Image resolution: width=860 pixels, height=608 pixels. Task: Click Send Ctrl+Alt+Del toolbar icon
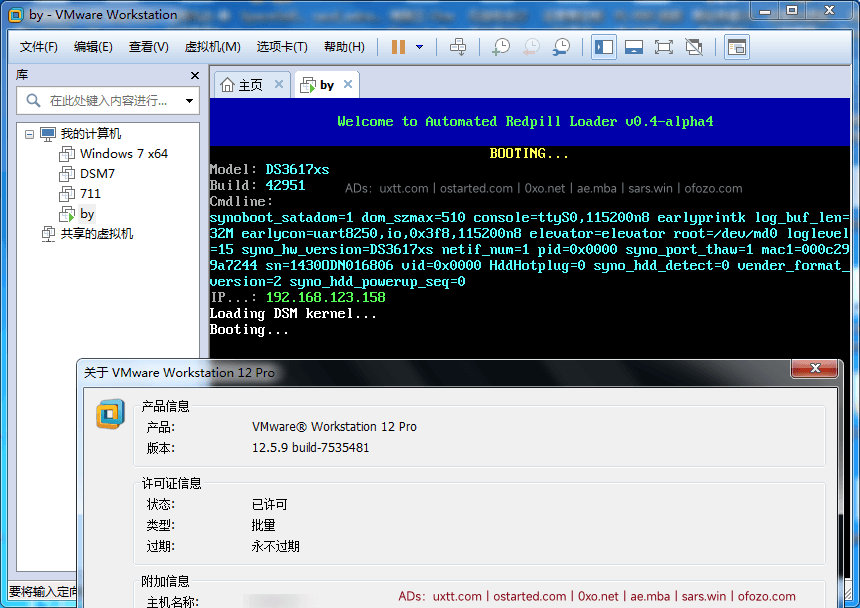click(458, 47)
